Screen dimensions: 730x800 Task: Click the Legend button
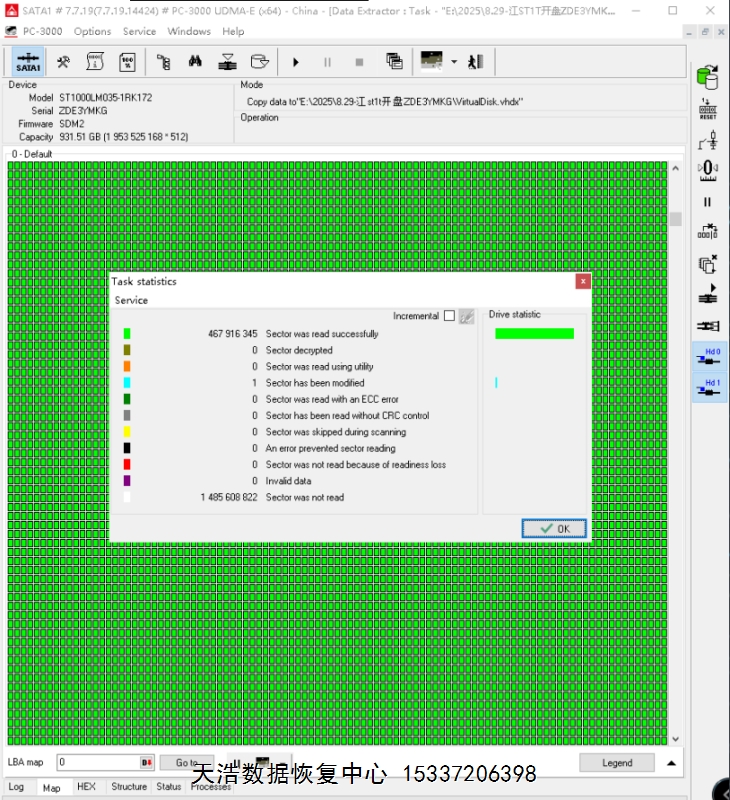pos(617,763)
